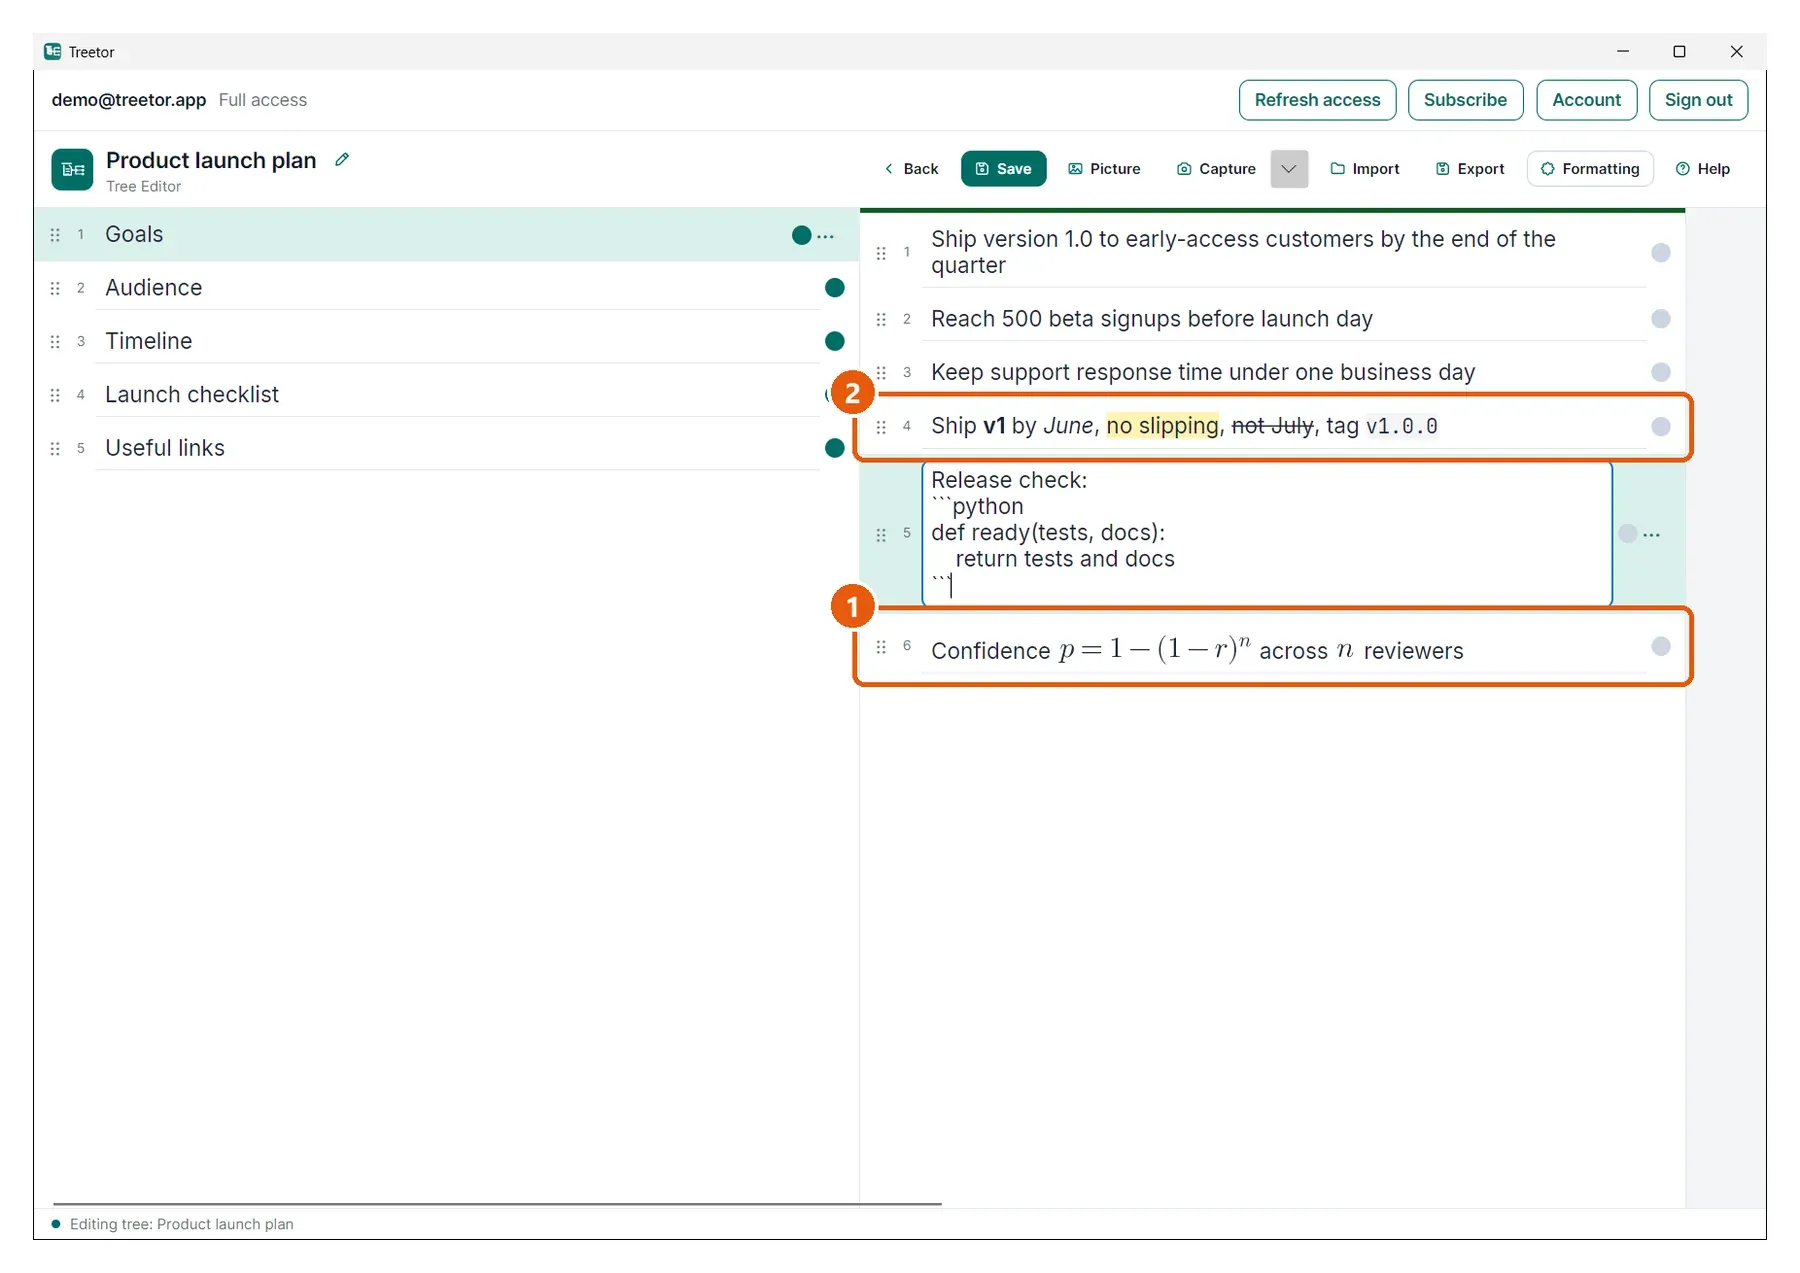Click the Product launch plan title

coord(211,160)
